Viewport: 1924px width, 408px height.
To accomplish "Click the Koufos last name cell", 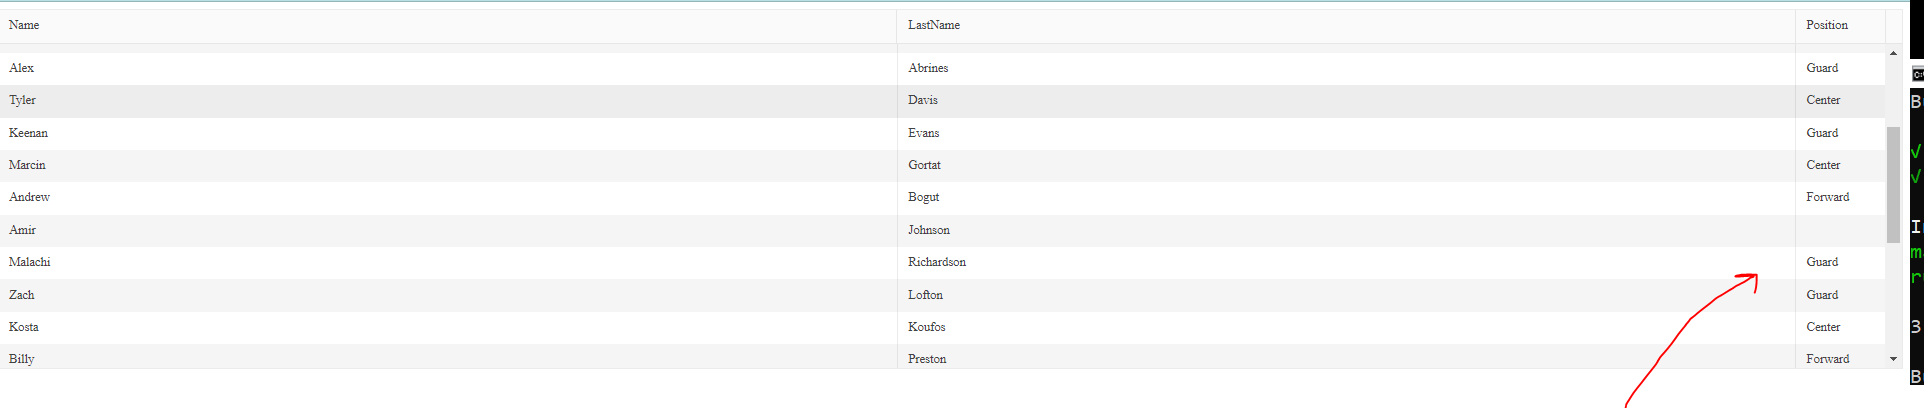I will [1346, 327].
